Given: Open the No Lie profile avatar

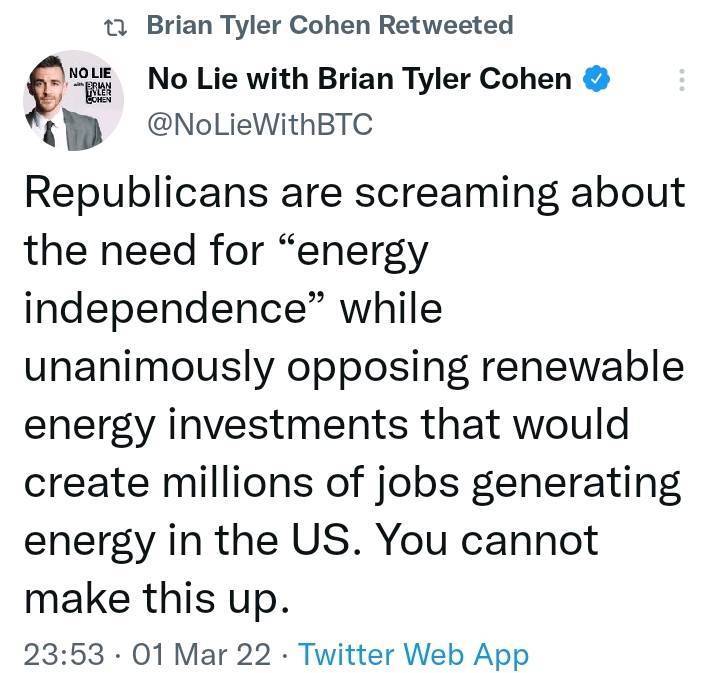Looking at the screenshot, I should tap(71, 102).
